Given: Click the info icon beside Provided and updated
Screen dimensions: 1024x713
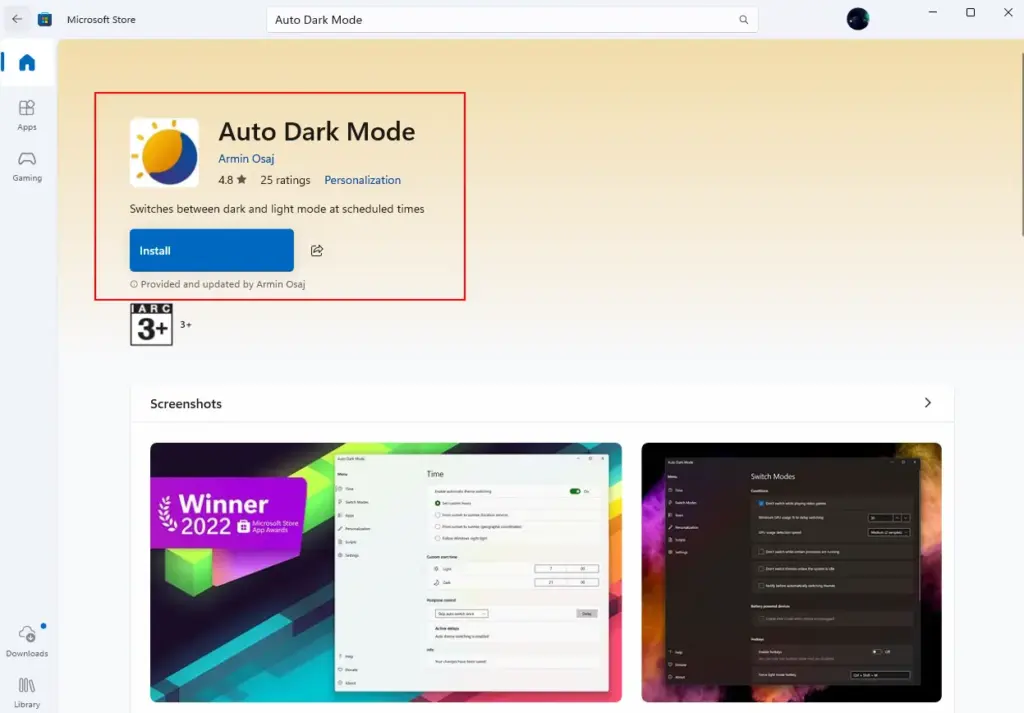Looking at the screenshot, I should 134,284.
